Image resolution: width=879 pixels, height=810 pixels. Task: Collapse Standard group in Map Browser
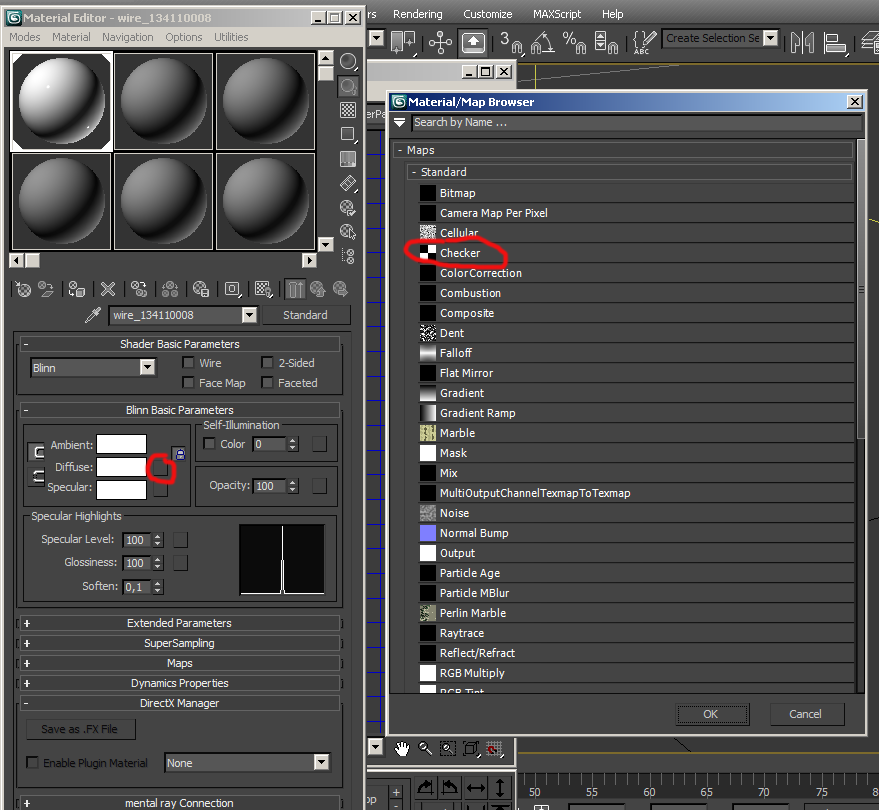point(414,172)
